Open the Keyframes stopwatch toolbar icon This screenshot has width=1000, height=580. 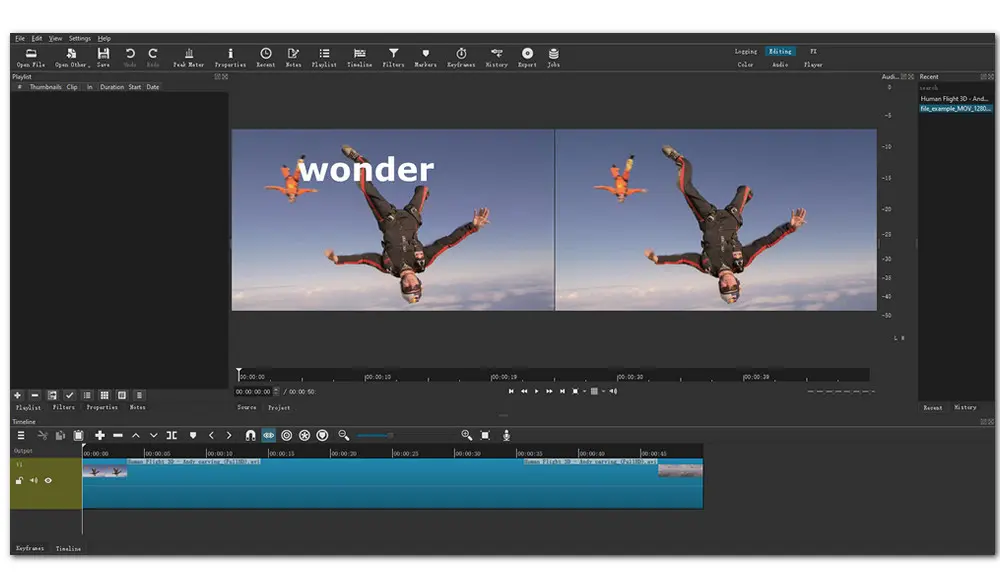click(461, 57)
